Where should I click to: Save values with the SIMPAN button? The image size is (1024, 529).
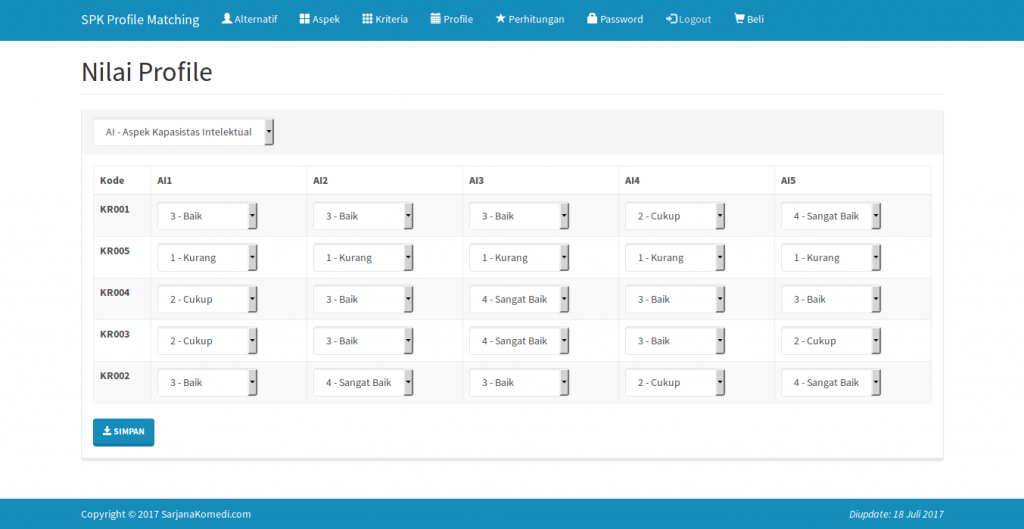pos(123,432)
